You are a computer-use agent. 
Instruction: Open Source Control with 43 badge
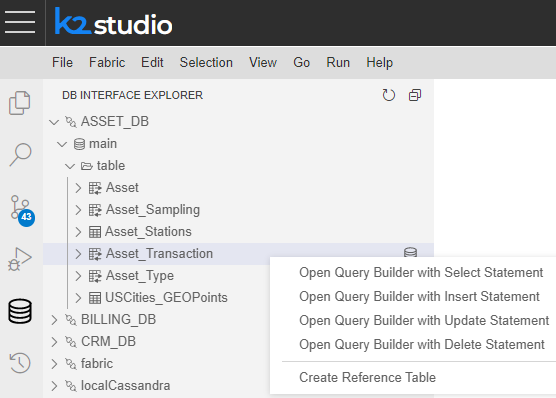21,211
